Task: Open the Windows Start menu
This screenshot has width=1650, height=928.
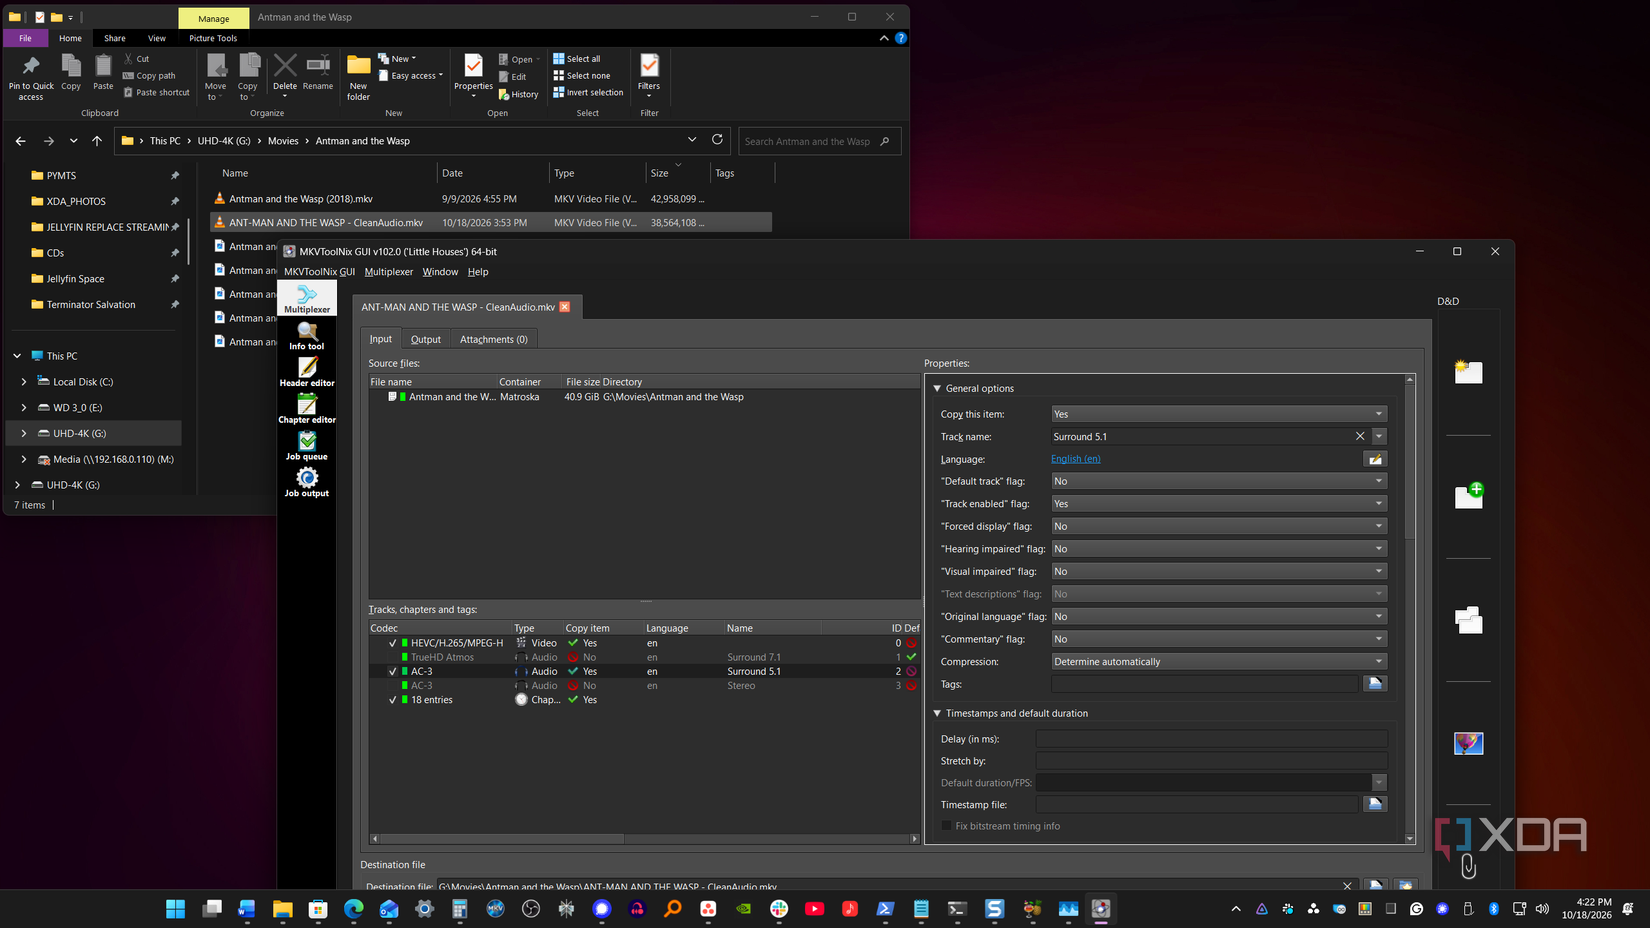Action: [x=175, y=908]
